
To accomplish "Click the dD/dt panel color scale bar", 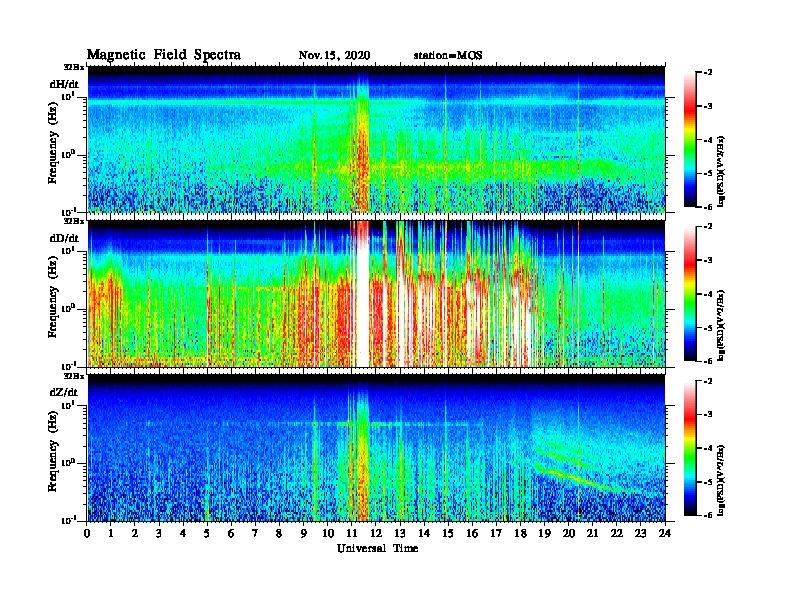I will 690,294.
